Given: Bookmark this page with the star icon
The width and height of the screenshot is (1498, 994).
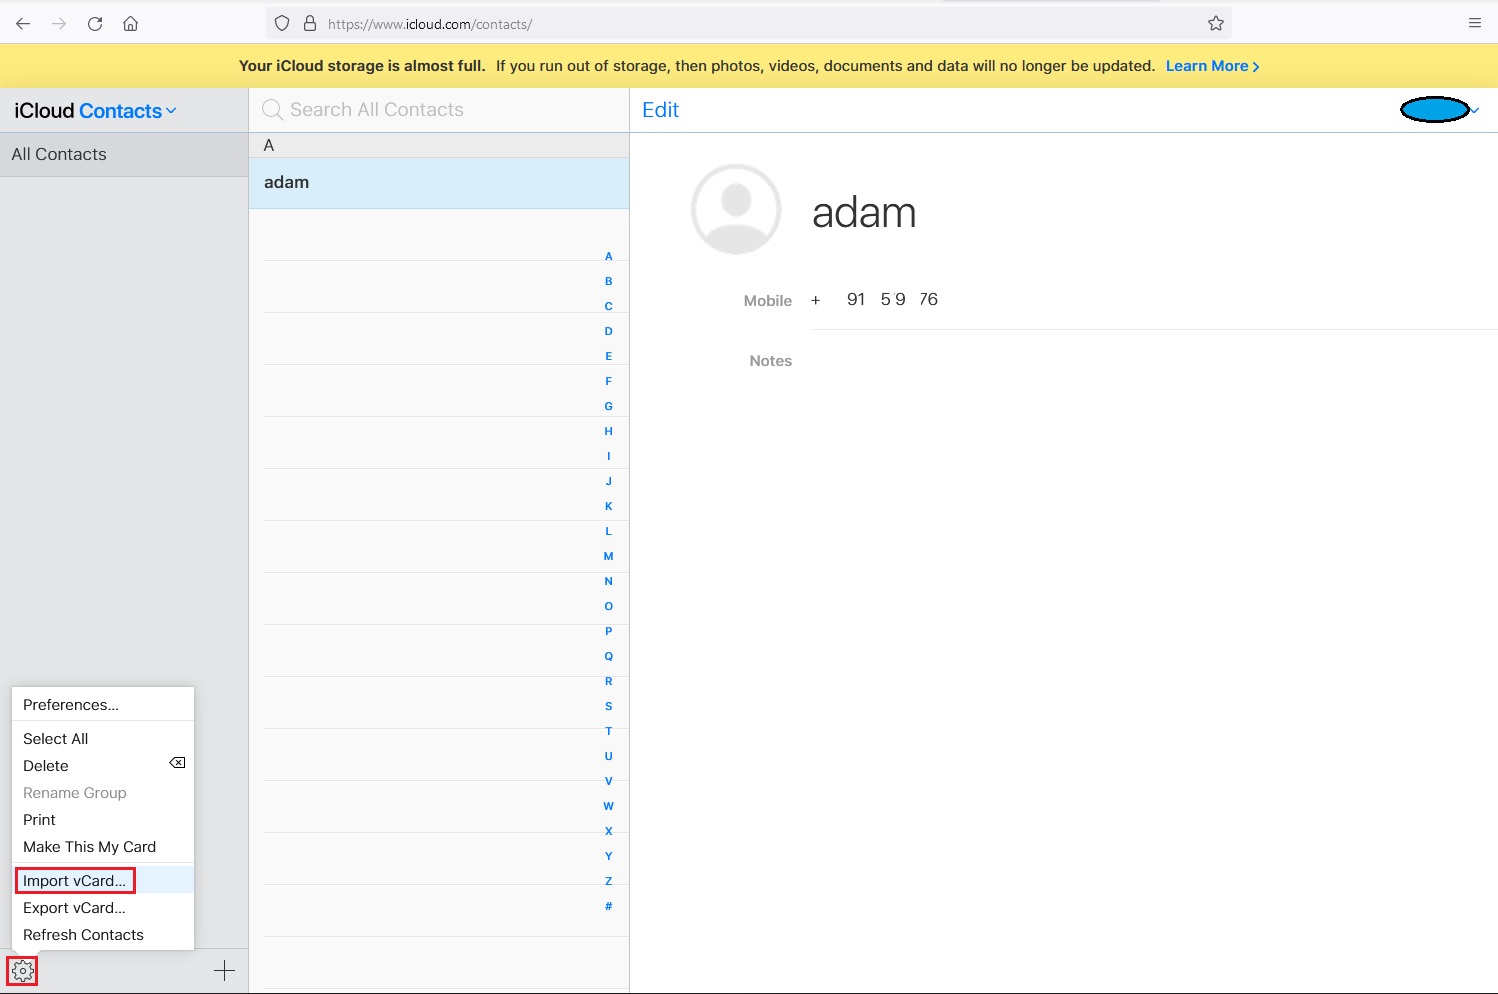Looking at the screenshot, I should [1215, 23].
